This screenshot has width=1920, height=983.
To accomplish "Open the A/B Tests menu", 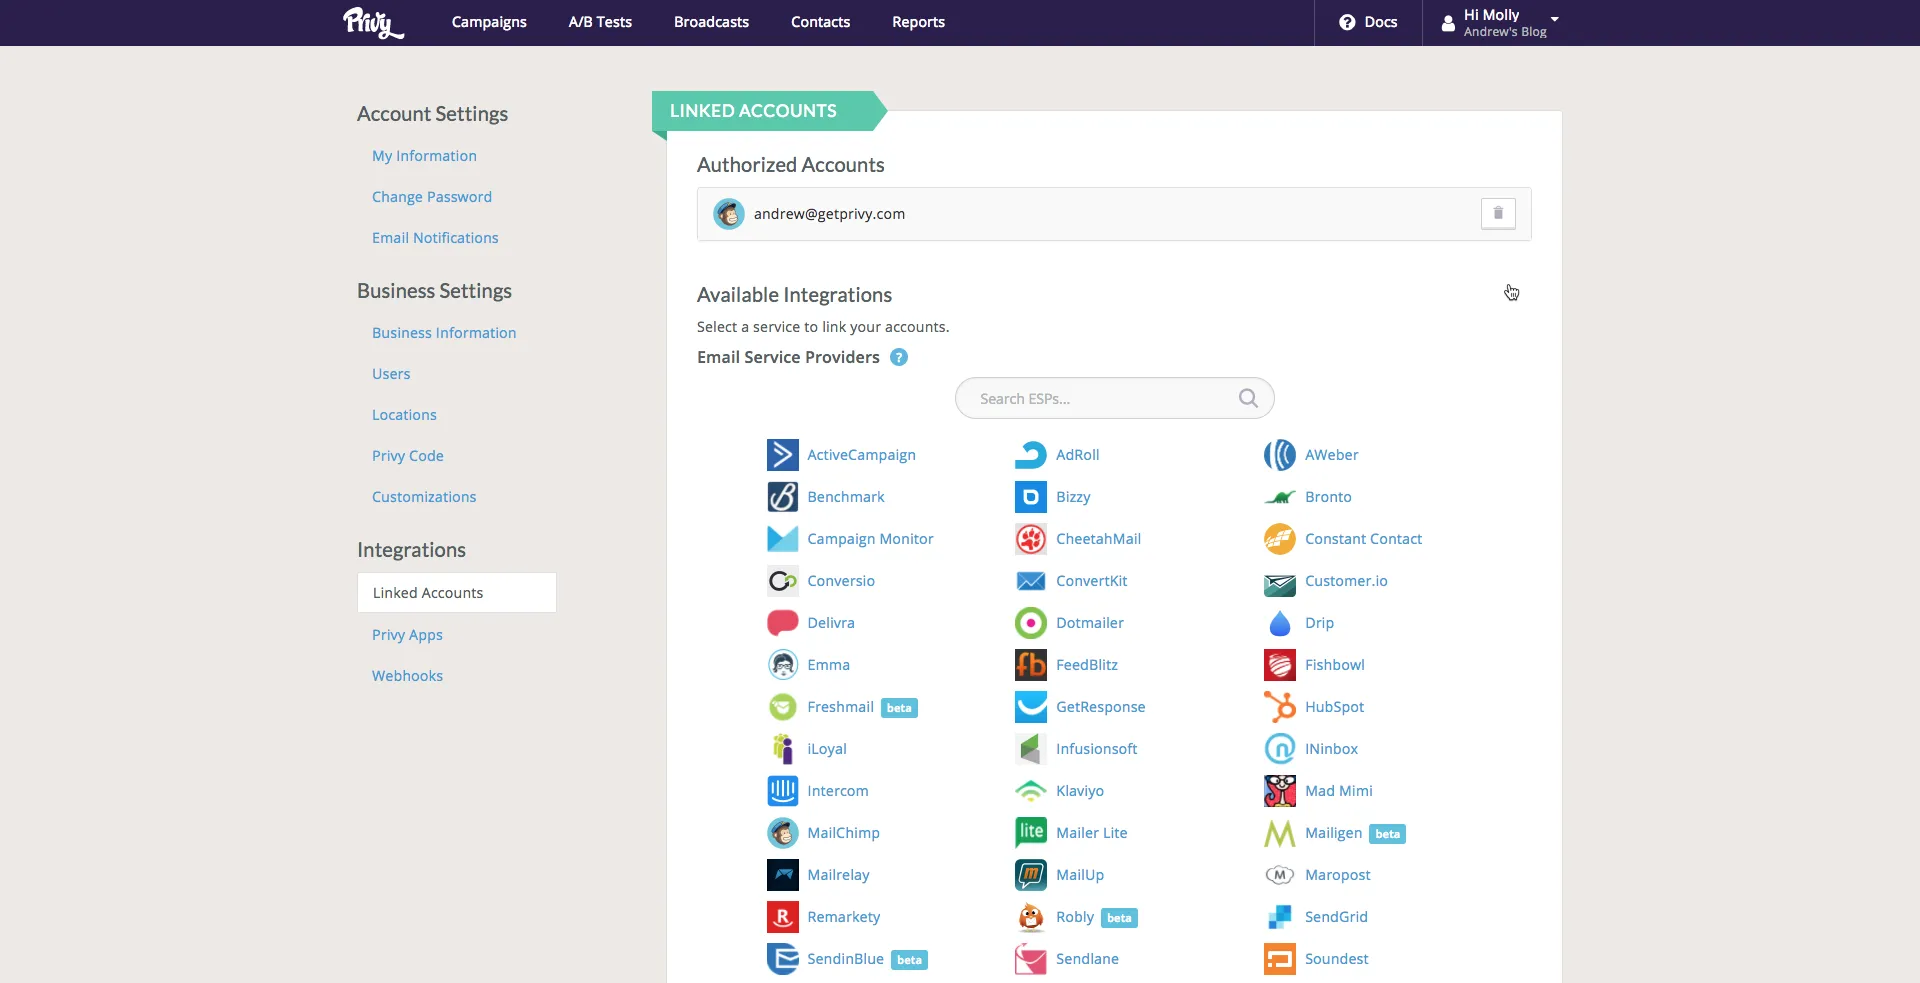I will click(600, 22).
